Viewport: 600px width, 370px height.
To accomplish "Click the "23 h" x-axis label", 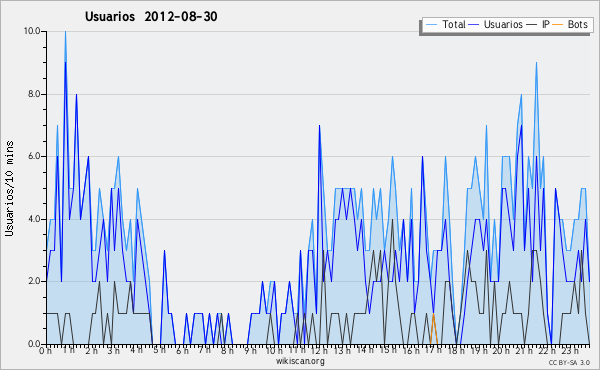I will click(x=570, y=351).
